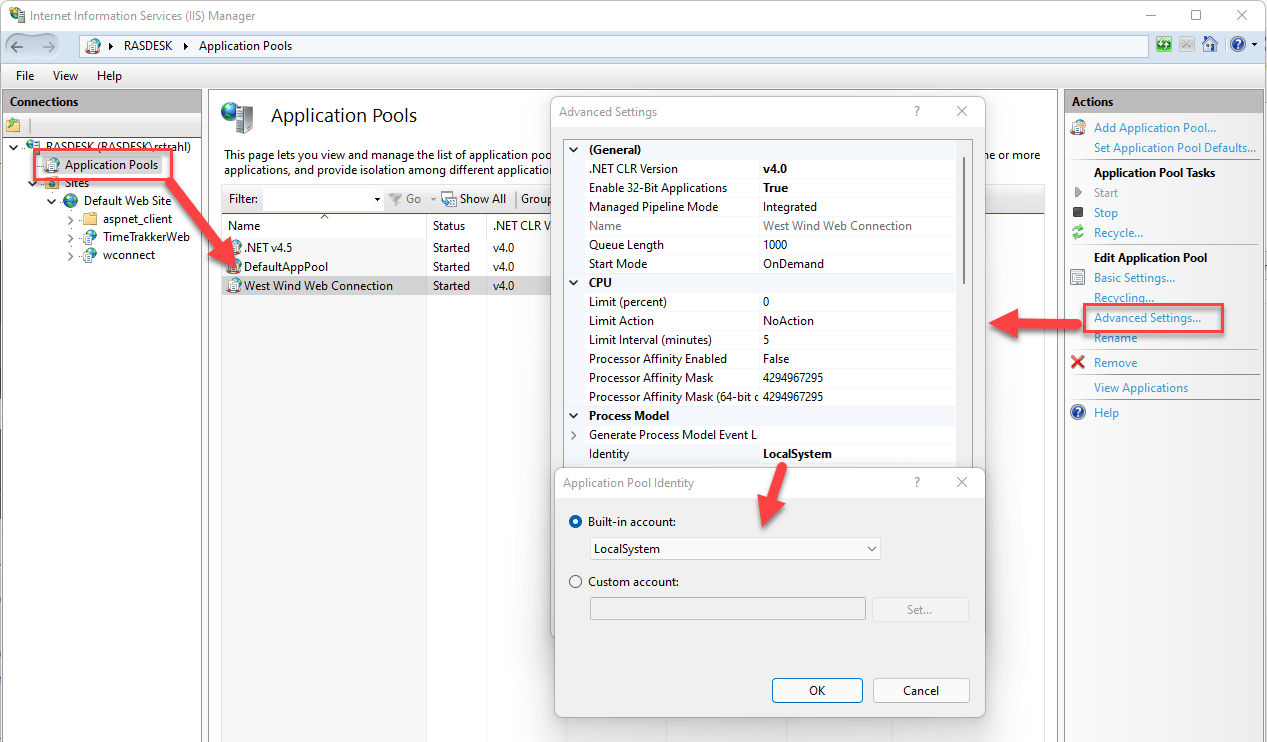Click the Home icon in address bar
Image resolution: width=1267 pixels, height=742 pixels.
pos(1210,45)
